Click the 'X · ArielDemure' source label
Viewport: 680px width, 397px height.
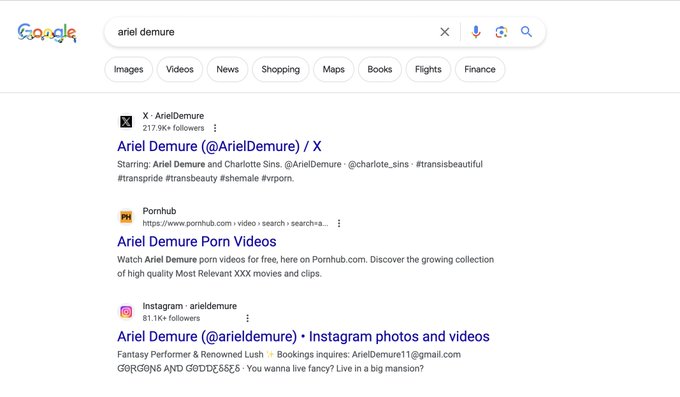(x=173, y=116)
